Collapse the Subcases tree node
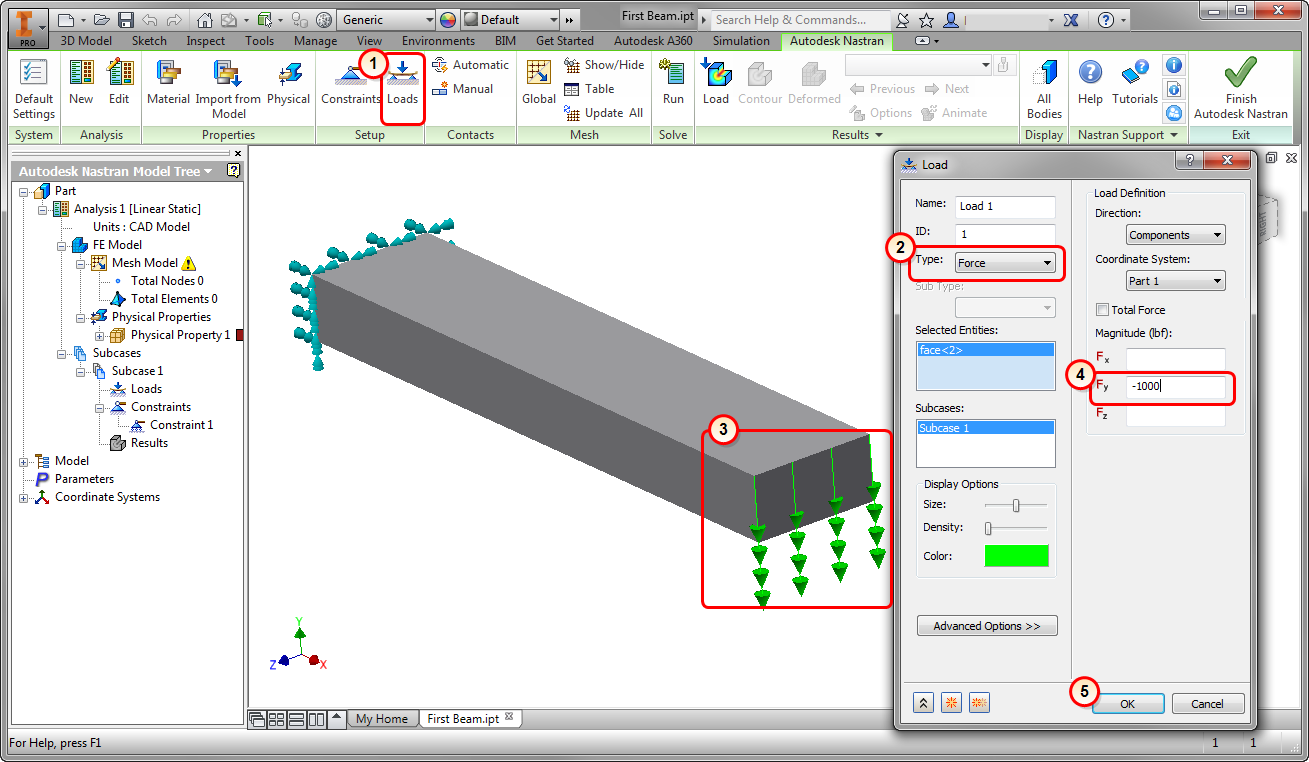 [62, 353]
